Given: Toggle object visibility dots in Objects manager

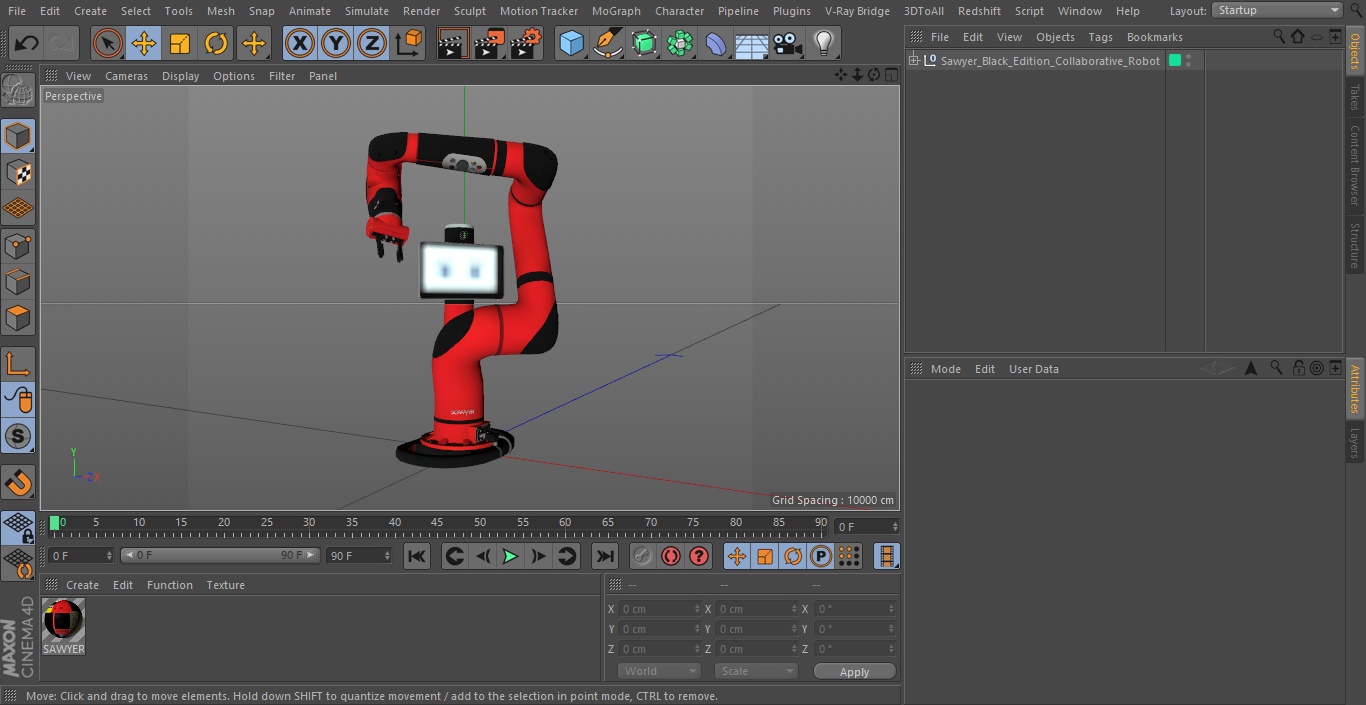Looking at the screenshot, I should coord(1188,61).
